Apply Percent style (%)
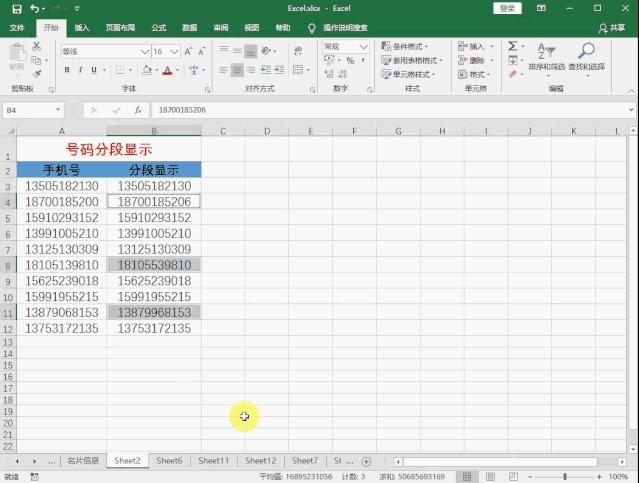The image size is (639, 483). (x=350, y=60)
